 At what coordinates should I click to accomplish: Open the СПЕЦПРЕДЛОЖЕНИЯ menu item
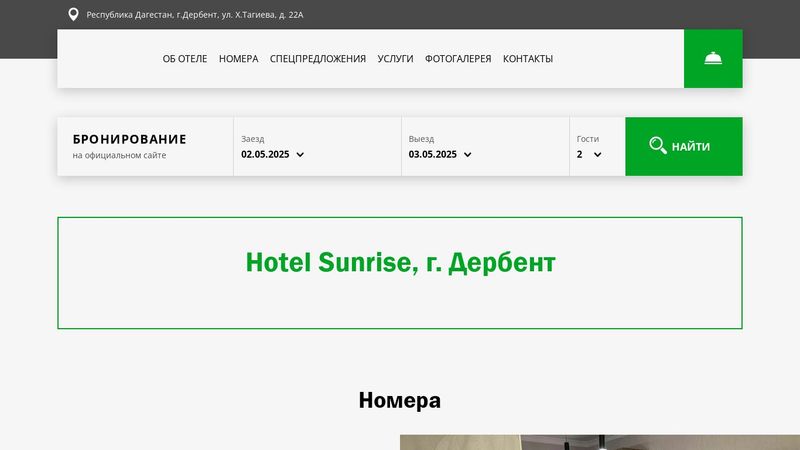coord(318,59)
